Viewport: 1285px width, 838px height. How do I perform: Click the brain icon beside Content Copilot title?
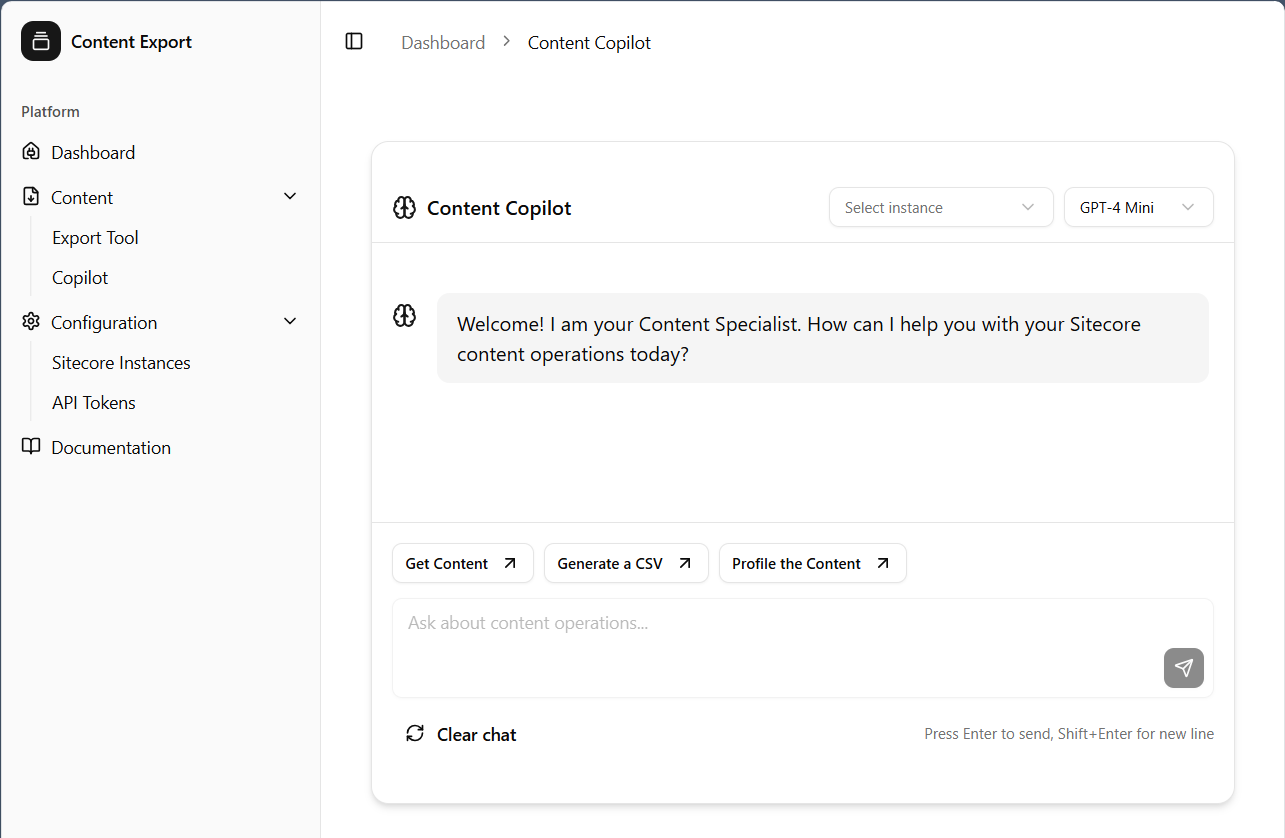point(404,208)
